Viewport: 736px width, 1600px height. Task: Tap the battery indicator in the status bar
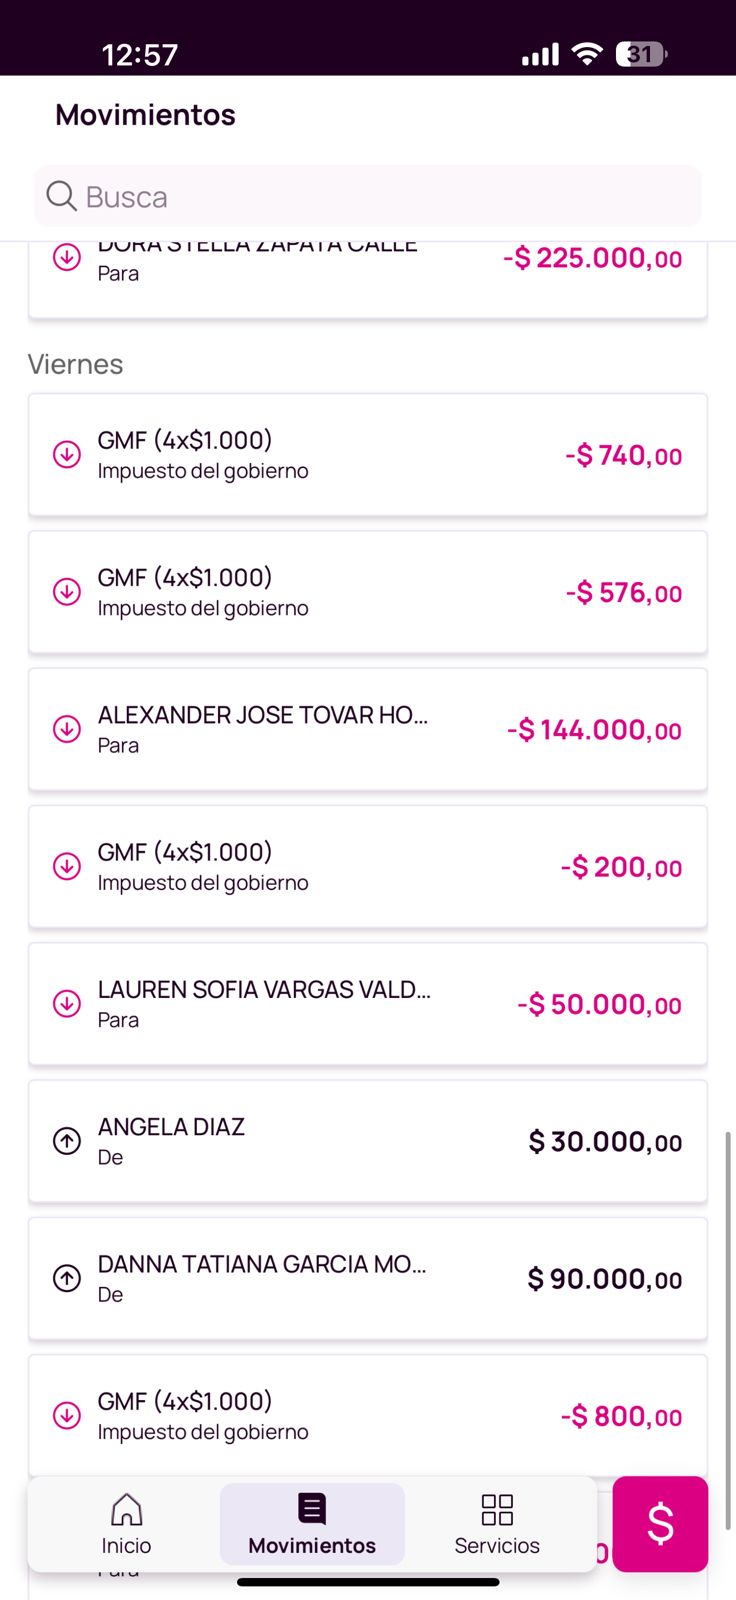pyautogui.click(x=641, y=54)
